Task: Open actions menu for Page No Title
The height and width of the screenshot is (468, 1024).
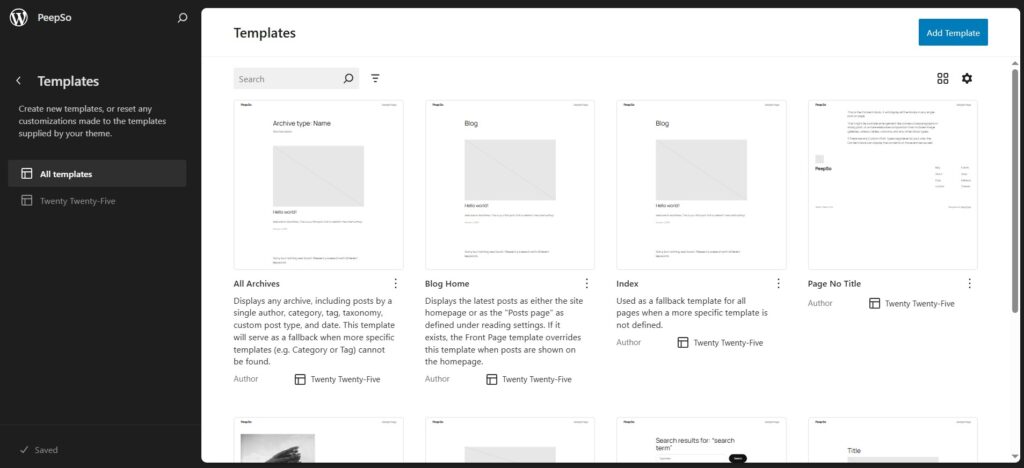Action: (x=969, y=284)
